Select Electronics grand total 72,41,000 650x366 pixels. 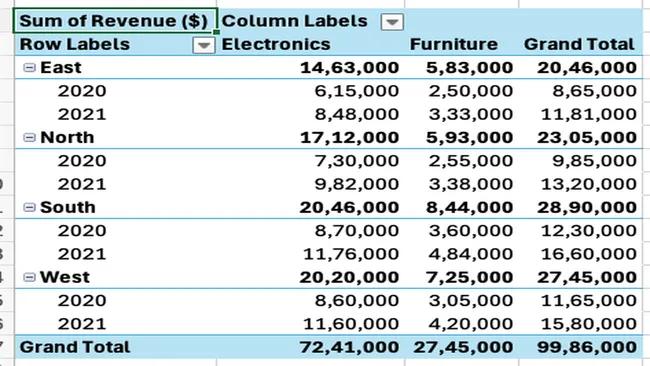(x=349, y=347)
